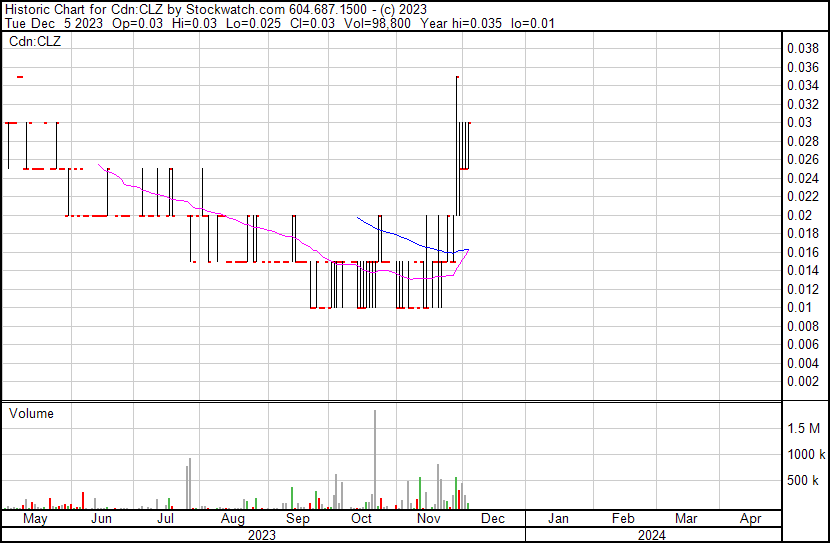This screenshot has height=543, width=830.
Task: Select the 0.006 price axis label
Action: tap(802, 345)
